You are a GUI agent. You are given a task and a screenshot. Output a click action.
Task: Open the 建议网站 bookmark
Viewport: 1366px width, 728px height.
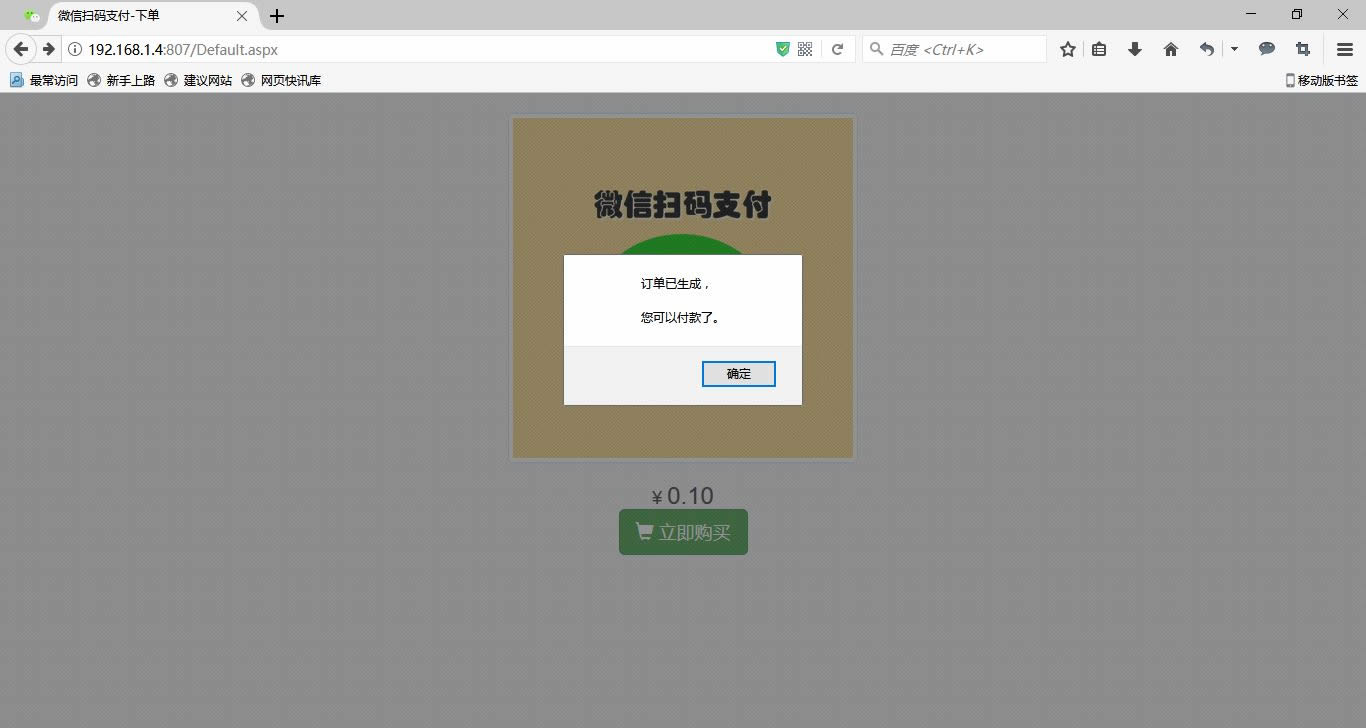tap(198, 80)
